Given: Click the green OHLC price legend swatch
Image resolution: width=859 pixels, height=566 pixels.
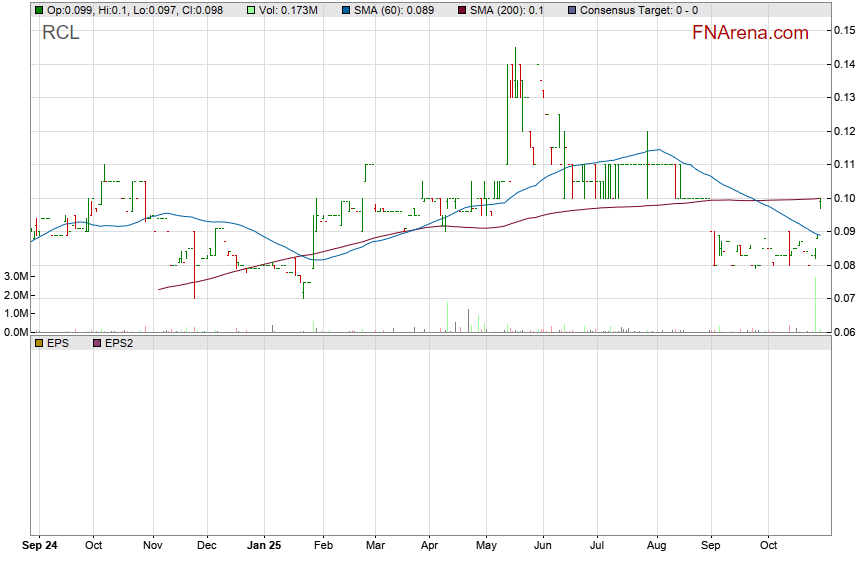Looking at the screenshot, I should click(39, 9).
